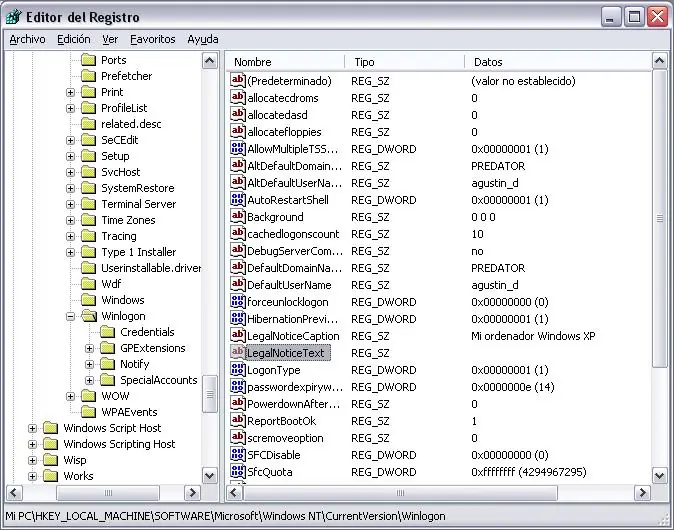Screen dimensions: 674x530
Task: Open the Ver menu
Action: [x=110, y=39]
